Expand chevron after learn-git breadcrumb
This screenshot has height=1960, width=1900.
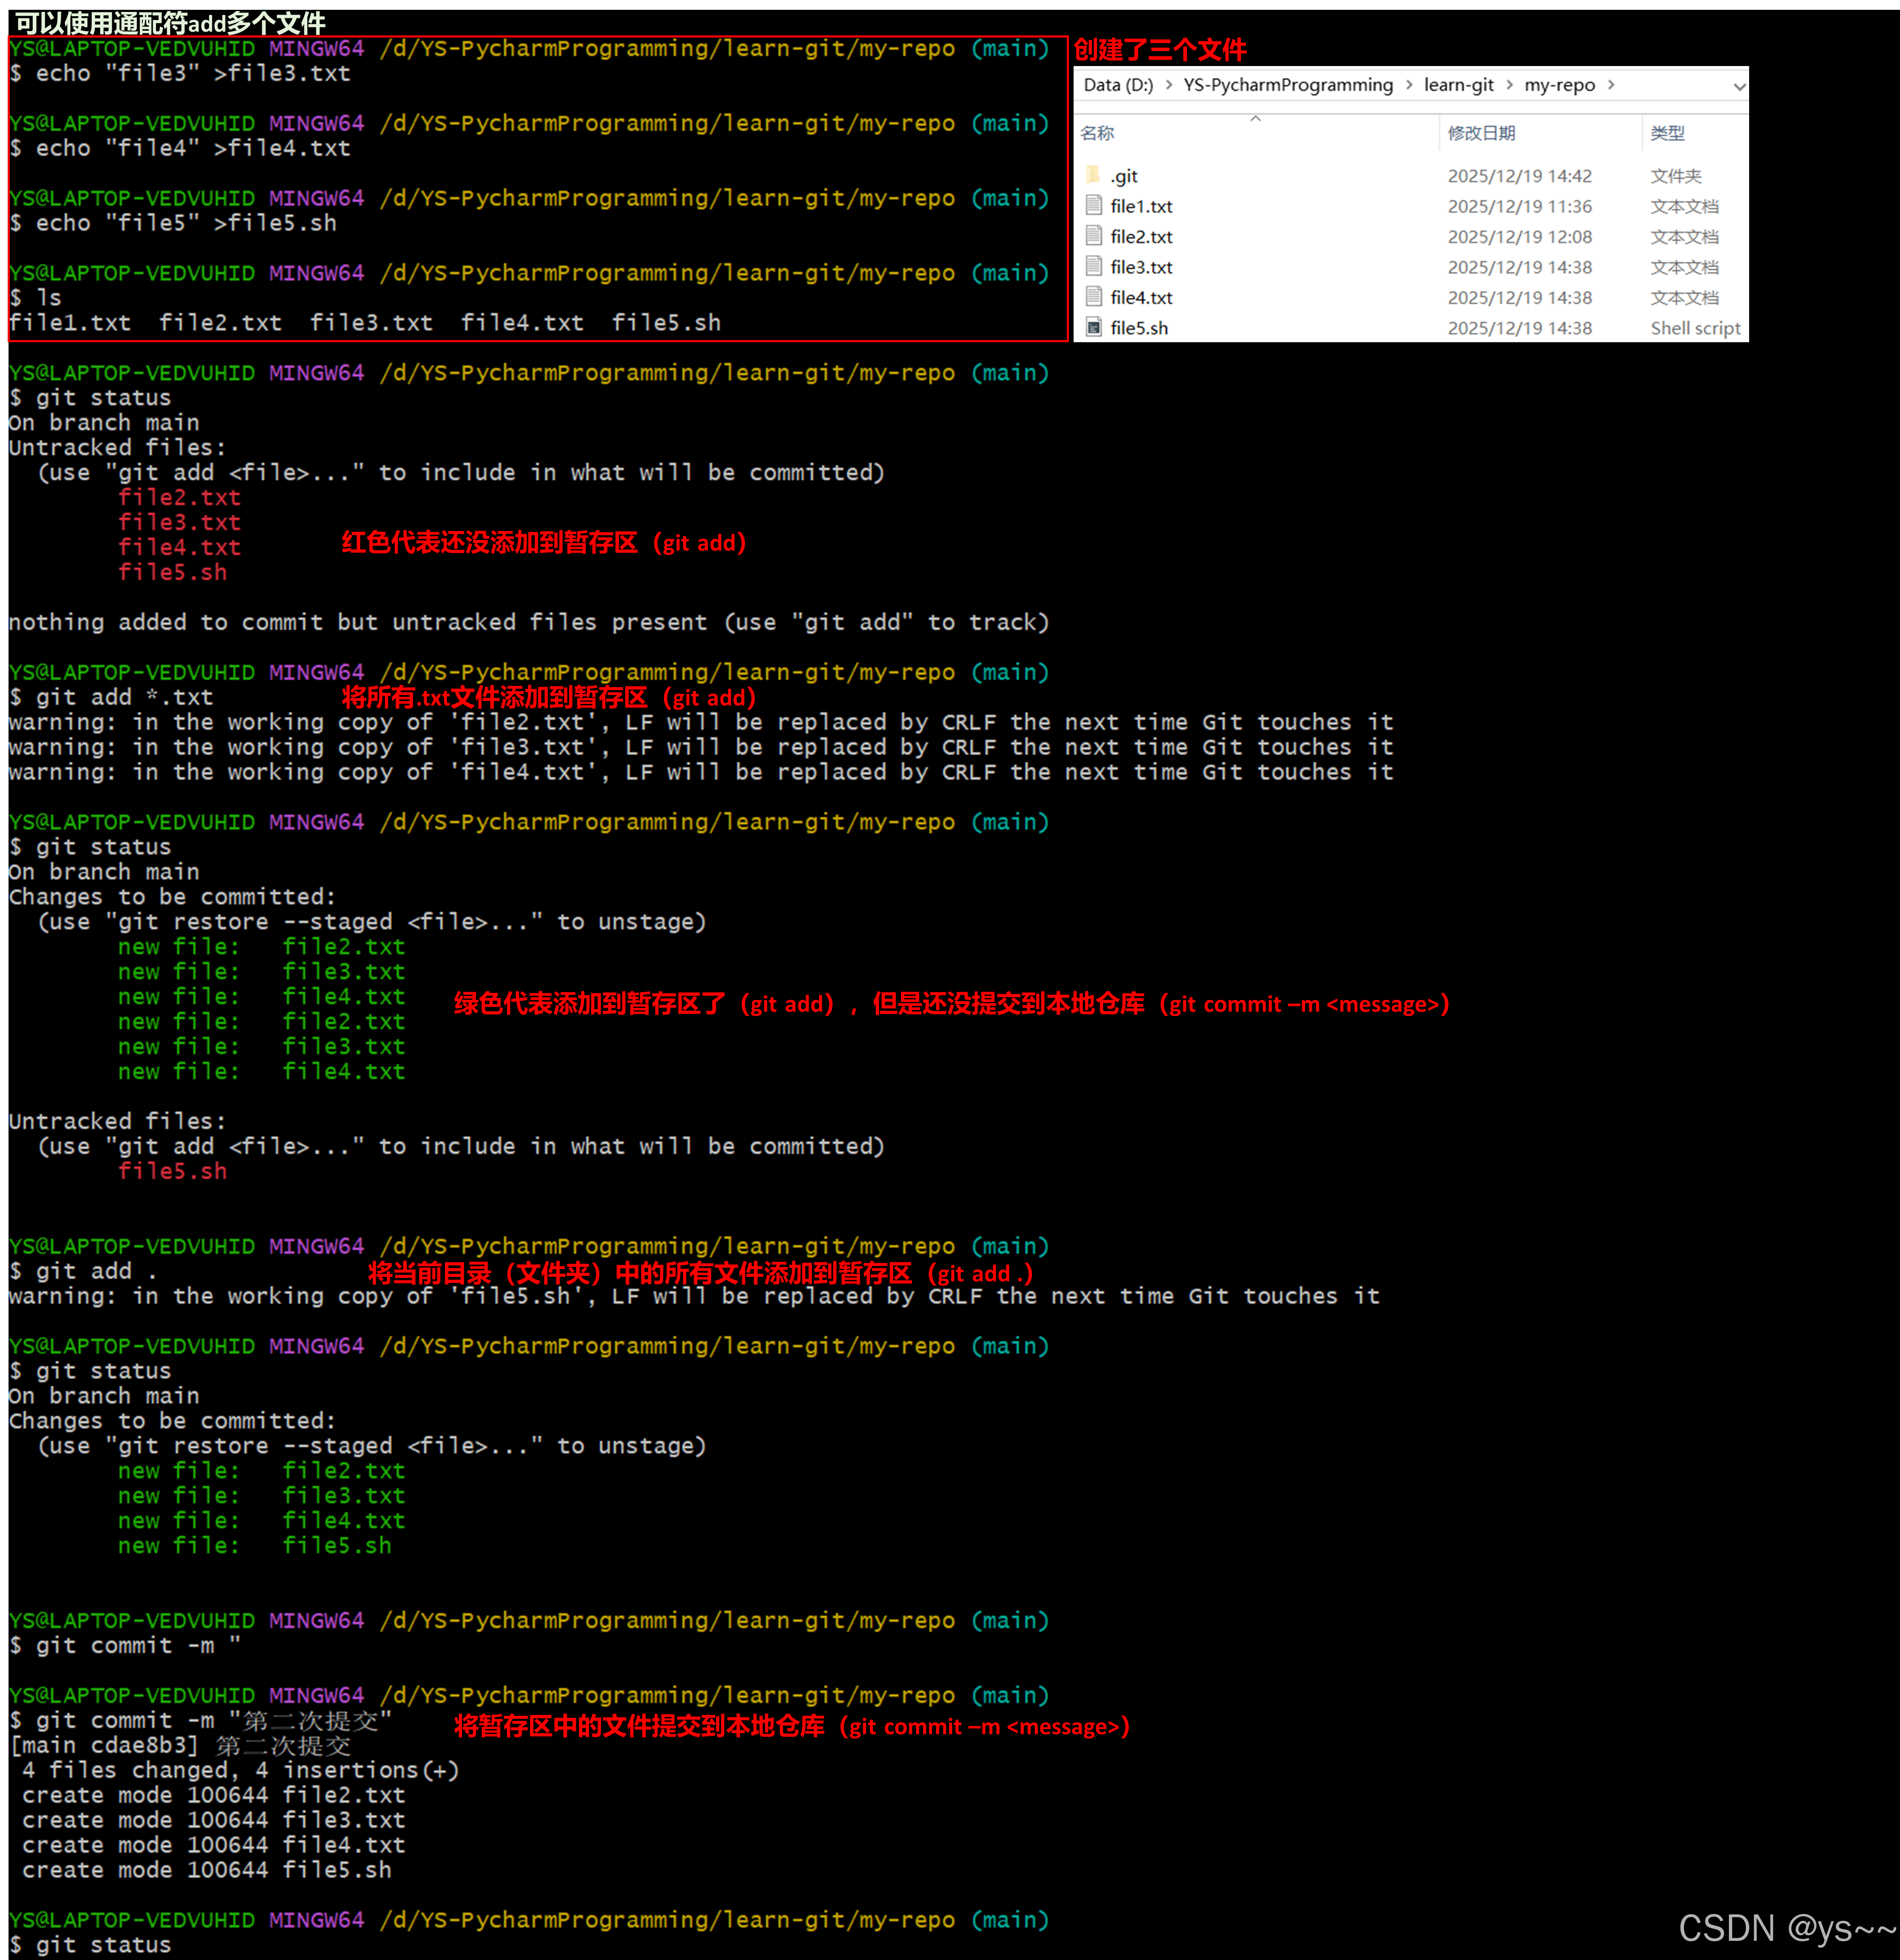(x=1509, y=85)
